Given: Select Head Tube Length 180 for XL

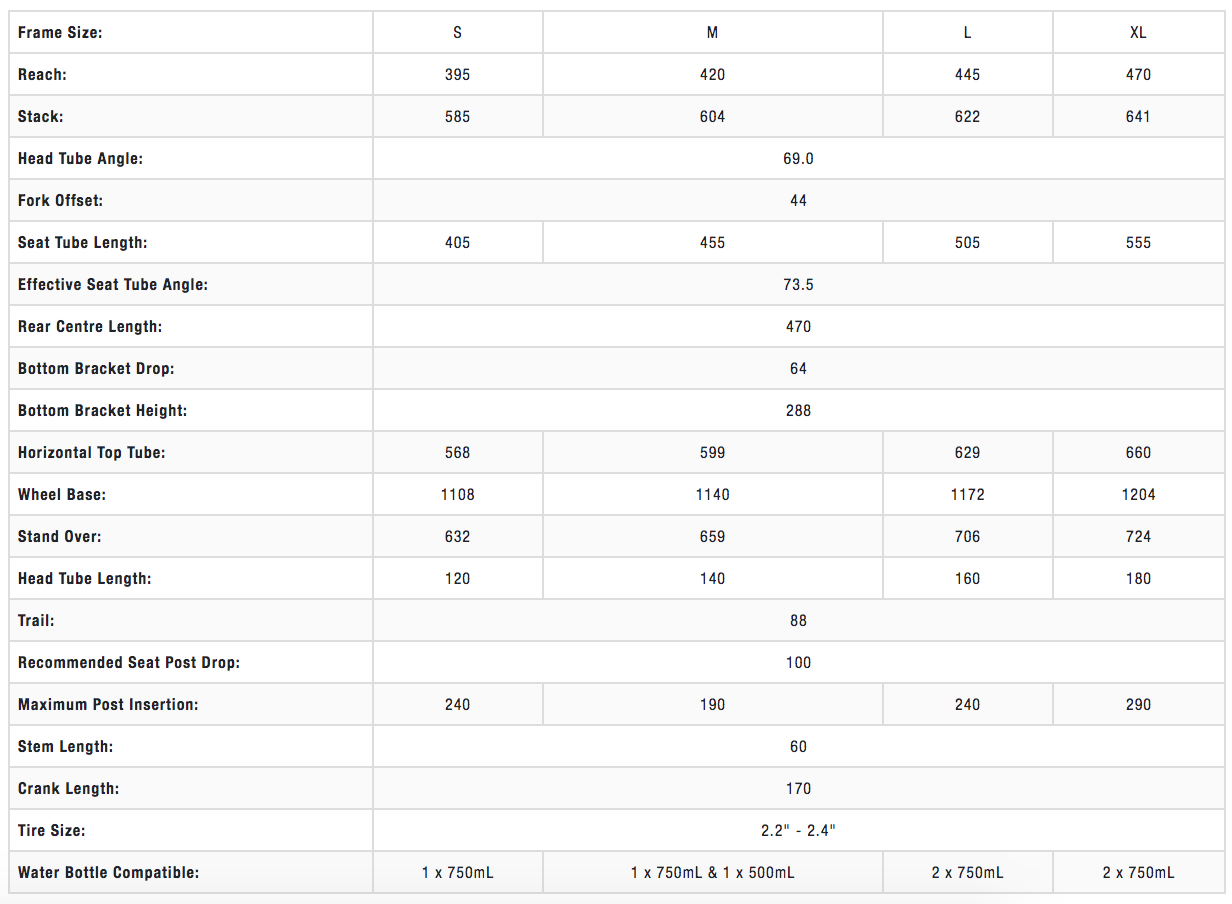Looking at the screenshot, I should [1138, 579].
